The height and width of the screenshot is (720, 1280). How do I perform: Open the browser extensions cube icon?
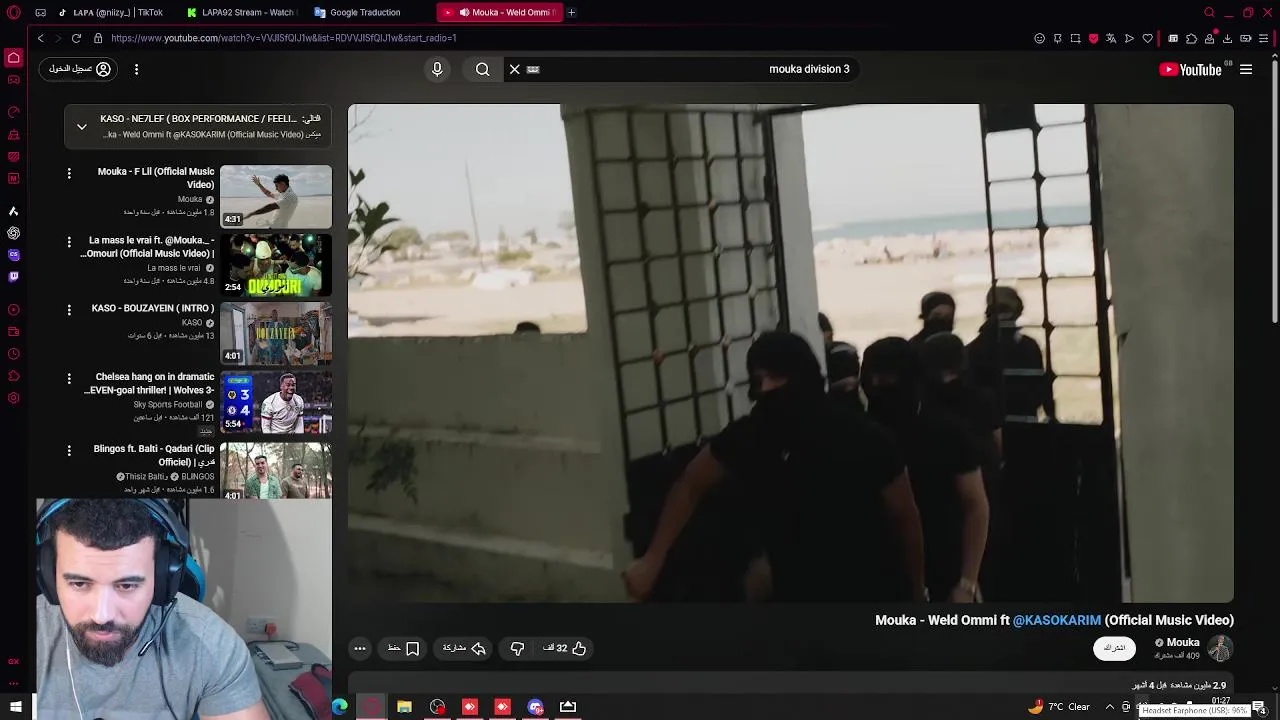(x=1191, y=38)
